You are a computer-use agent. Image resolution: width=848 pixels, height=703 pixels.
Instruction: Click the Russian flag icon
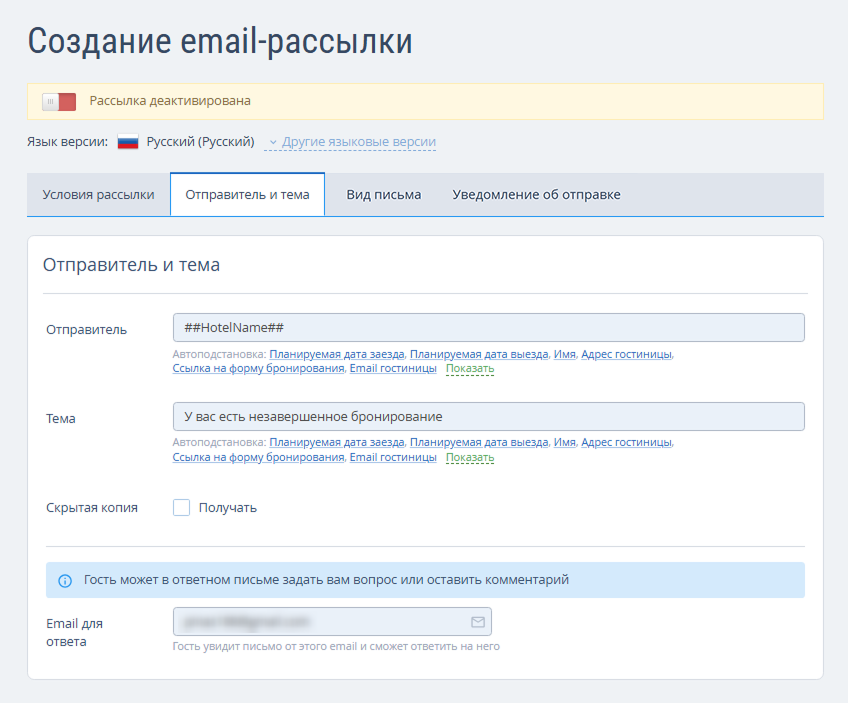click(128, 142)
